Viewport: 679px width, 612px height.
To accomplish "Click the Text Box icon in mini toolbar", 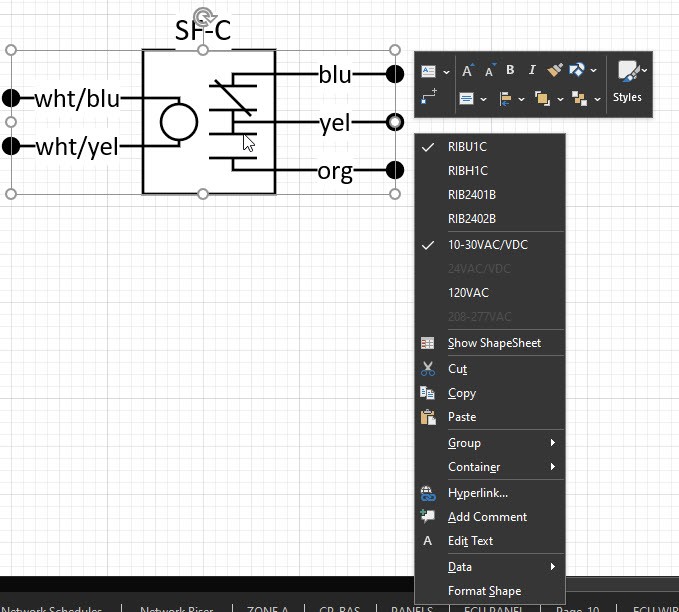I will (x=429, y=70).
